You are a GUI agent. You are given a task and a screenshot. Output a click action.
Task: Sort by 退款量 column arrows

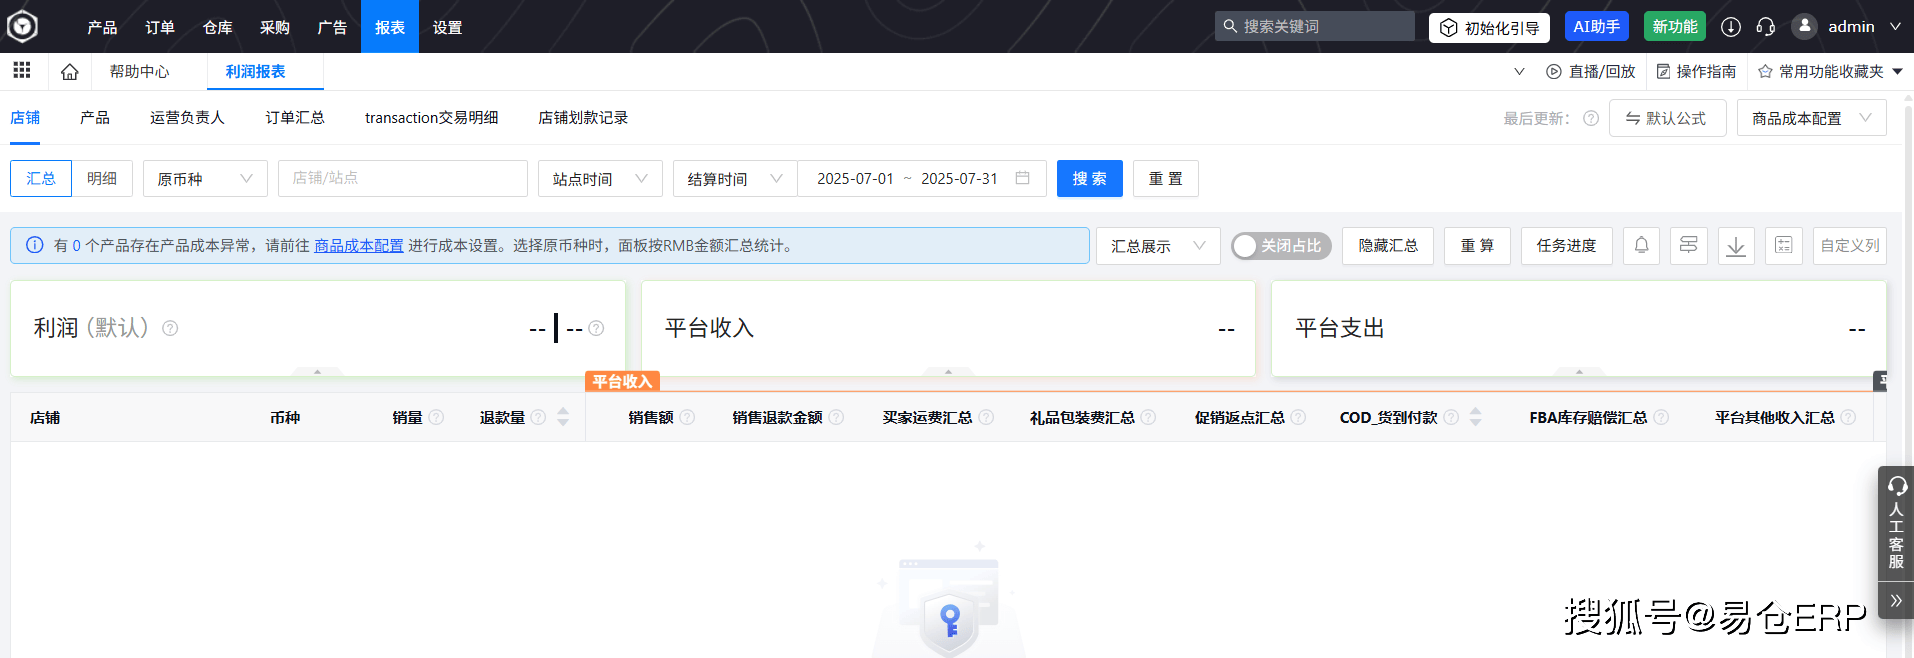pos(563,417)
